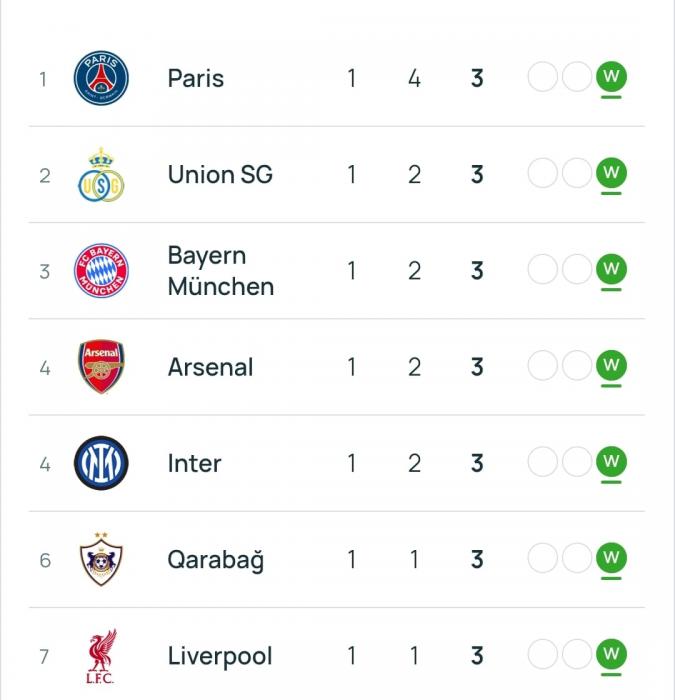The image size is (675, 700).
Task: Open the Union SG club logo
Action: [101, 175]
